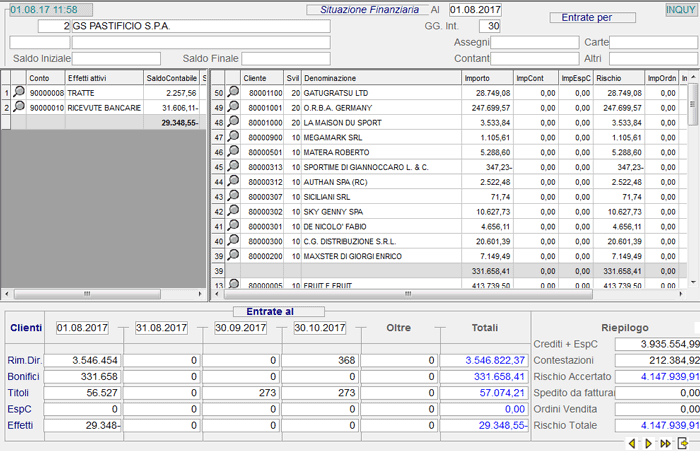Click Rim.Dir. total 3.546.822,37
This screenshot has width=700, height=451.
484,360
